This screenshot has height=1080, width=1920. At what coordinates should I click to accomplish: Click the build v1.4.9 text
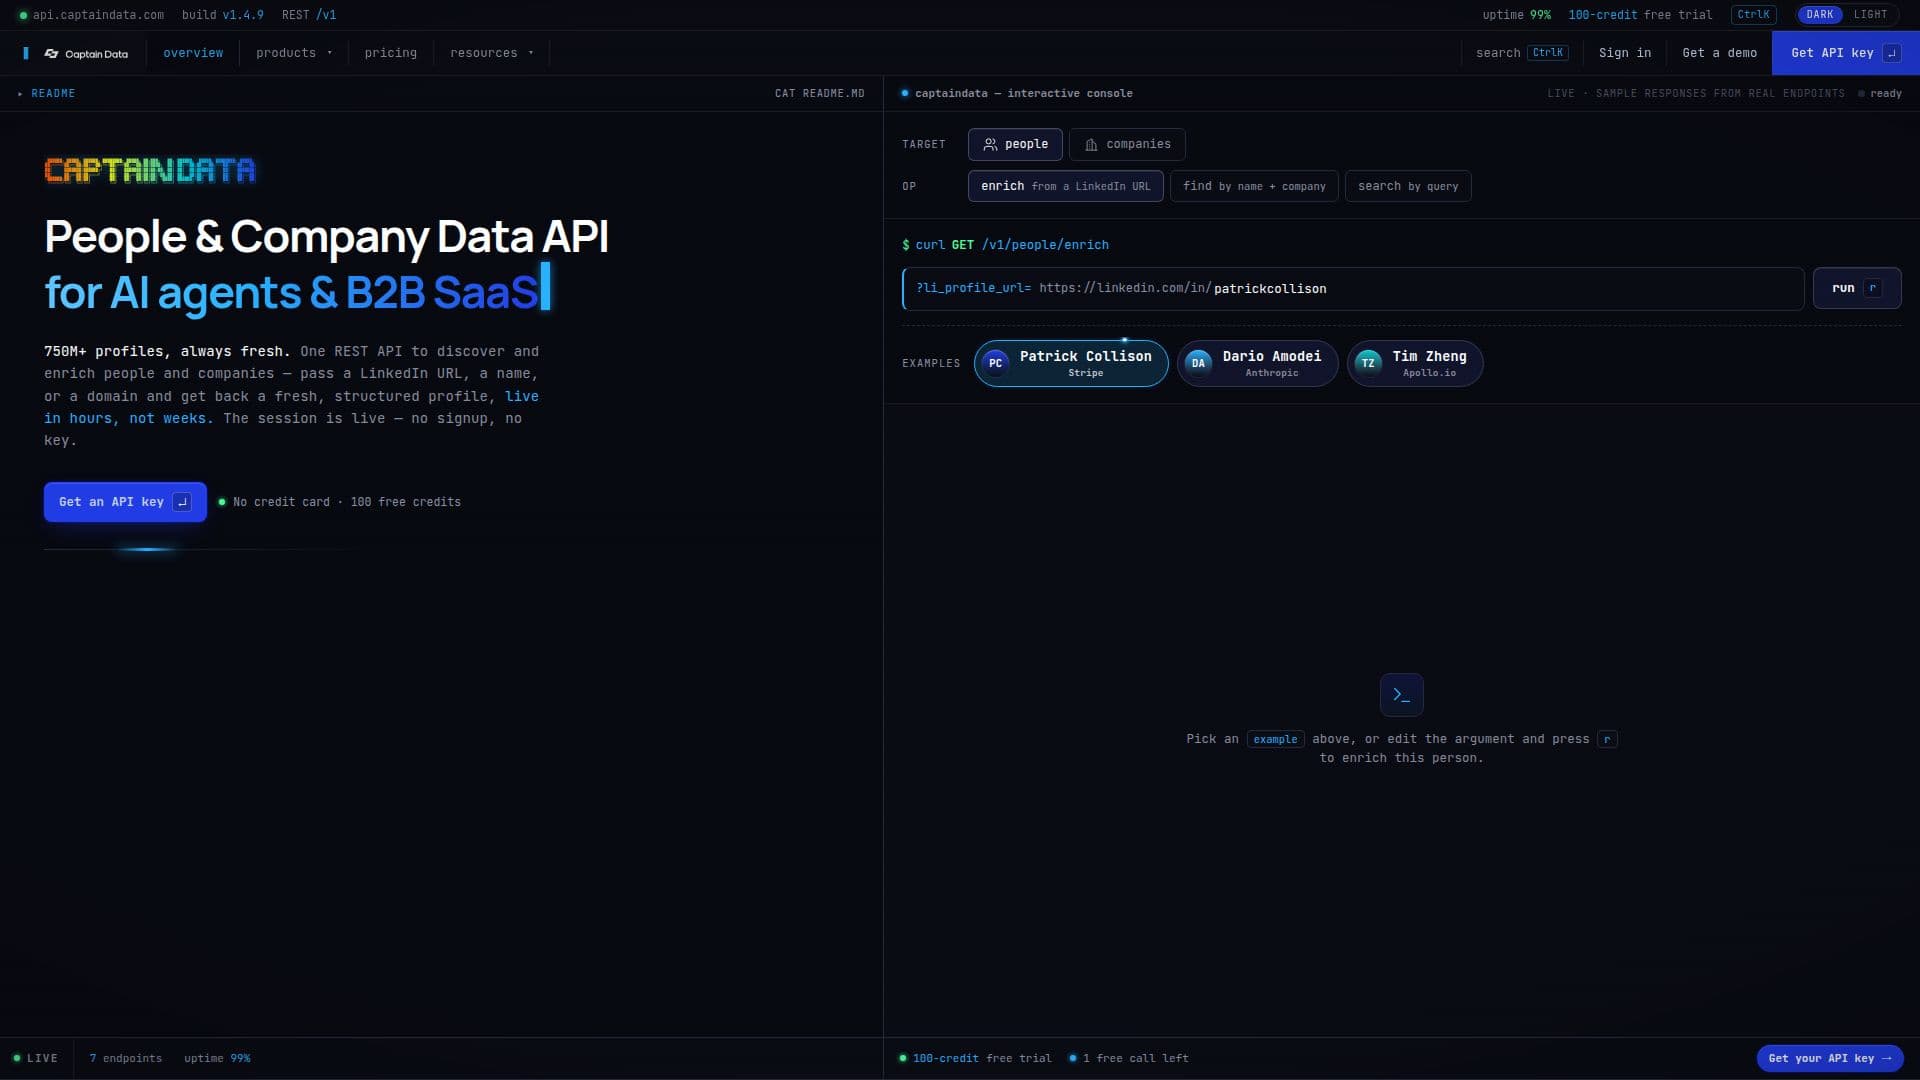pyautogui.click(x=222, y=15)
